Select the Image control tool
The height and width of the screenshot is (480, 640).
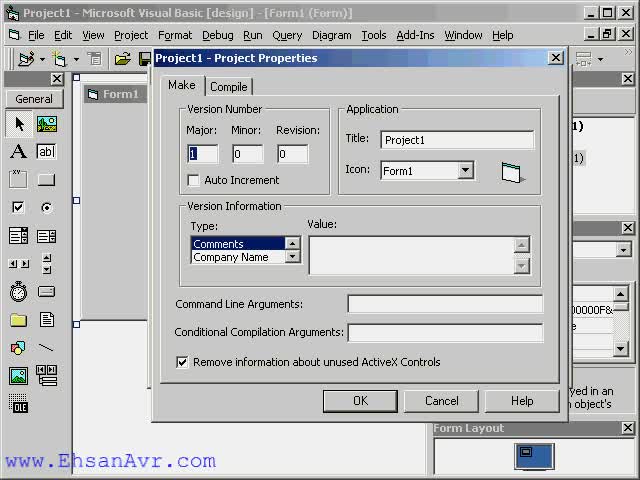click(19, 376)
